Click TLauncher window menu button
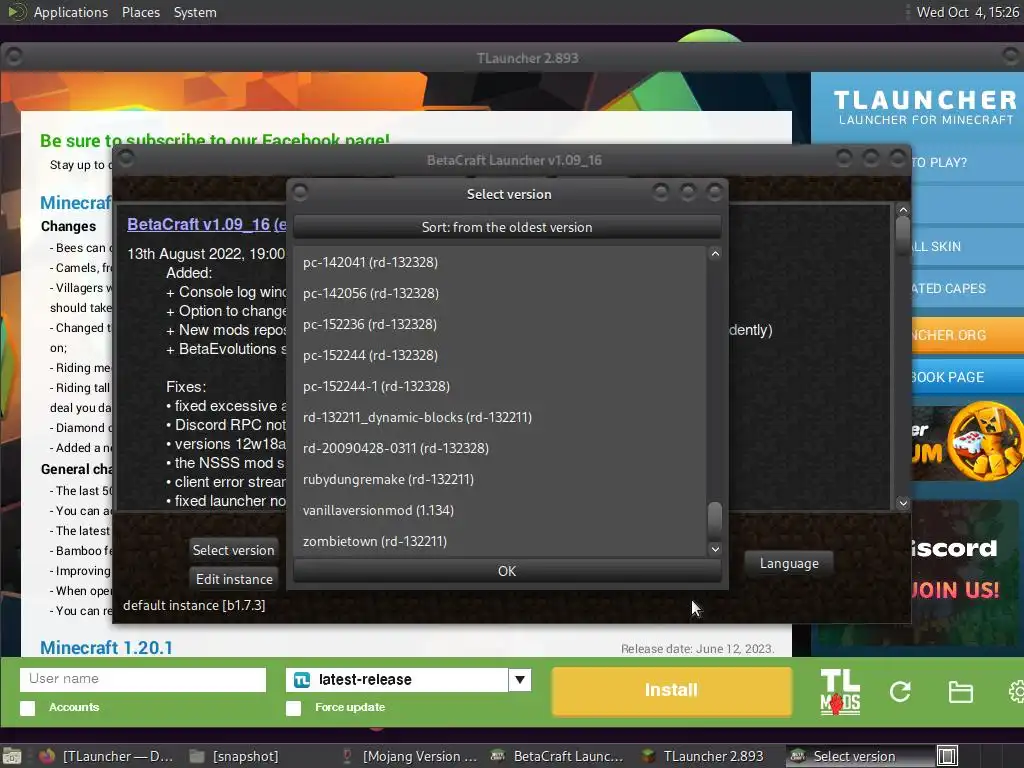The height and width of the screenshot is (768, 1024). click(13, 57)
